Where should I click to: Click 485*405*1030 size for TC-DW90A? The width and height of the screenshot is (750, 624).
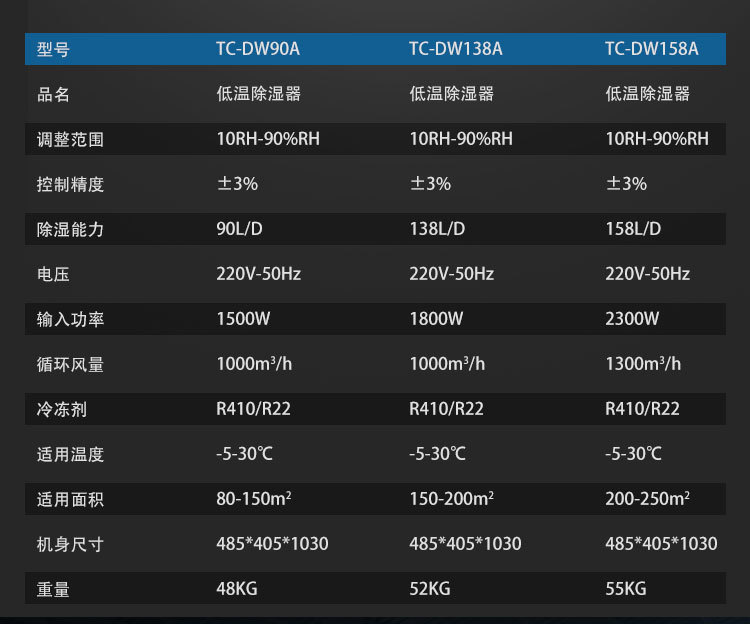tap(272, 543)
